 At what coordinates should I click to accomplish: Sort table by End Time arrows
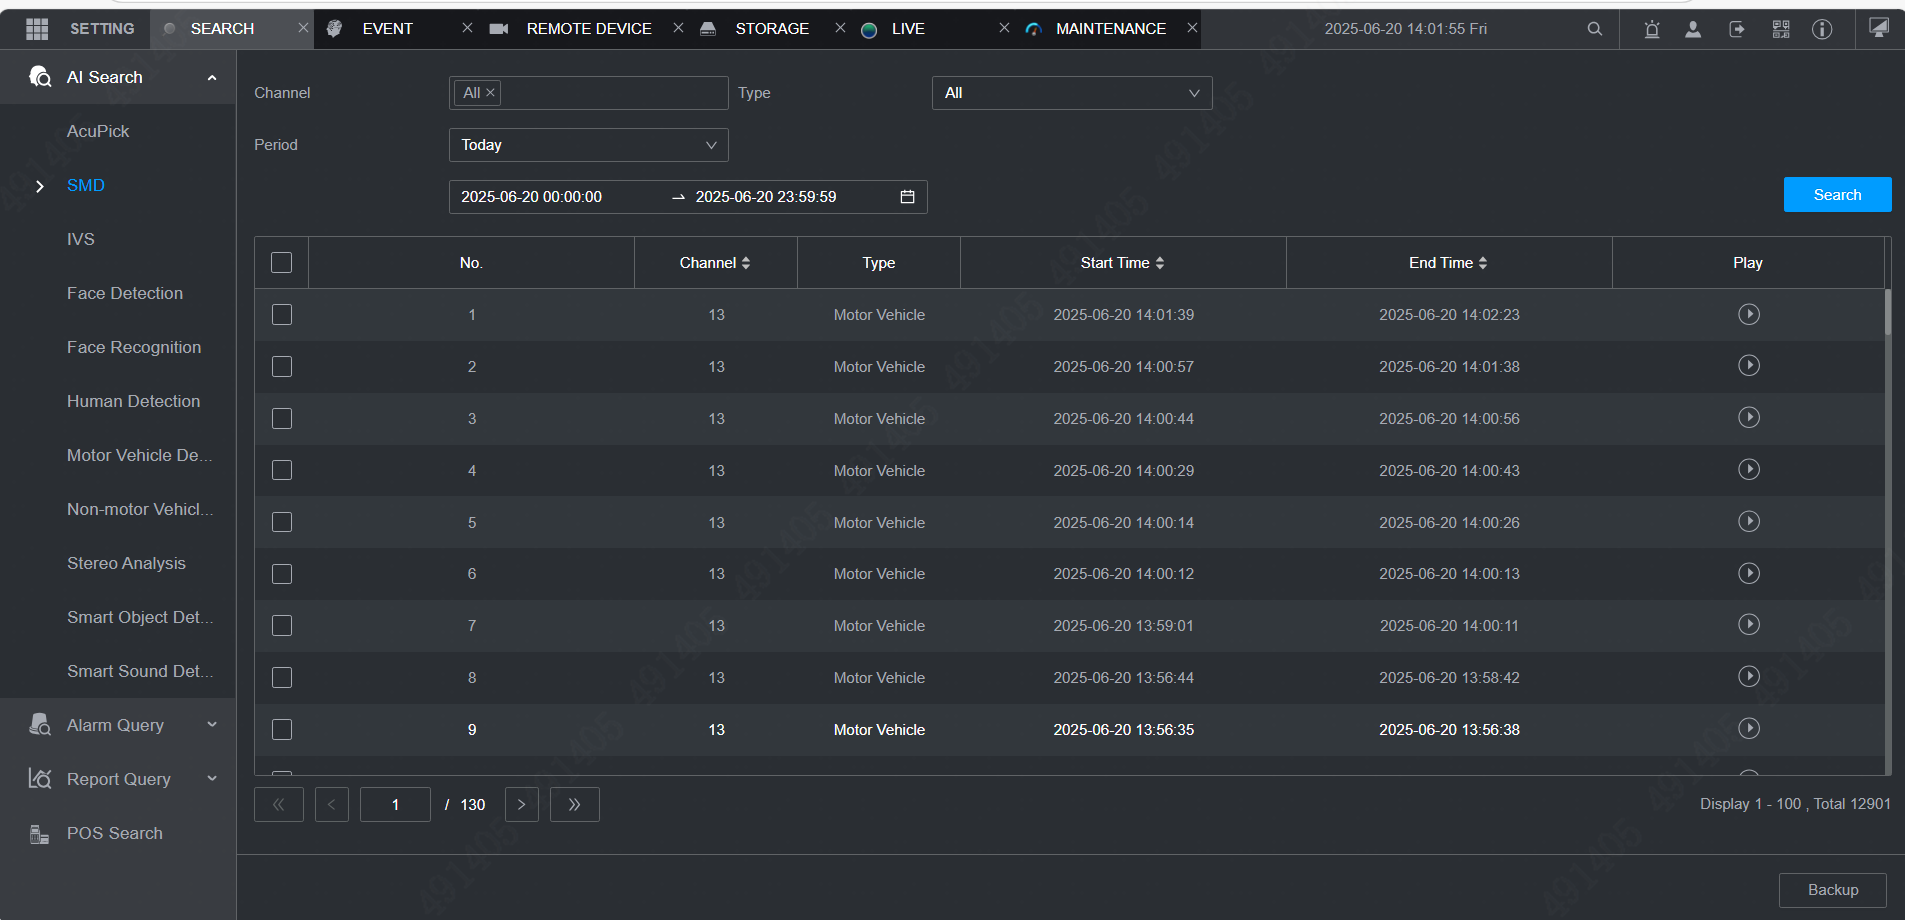[1483, 263]
